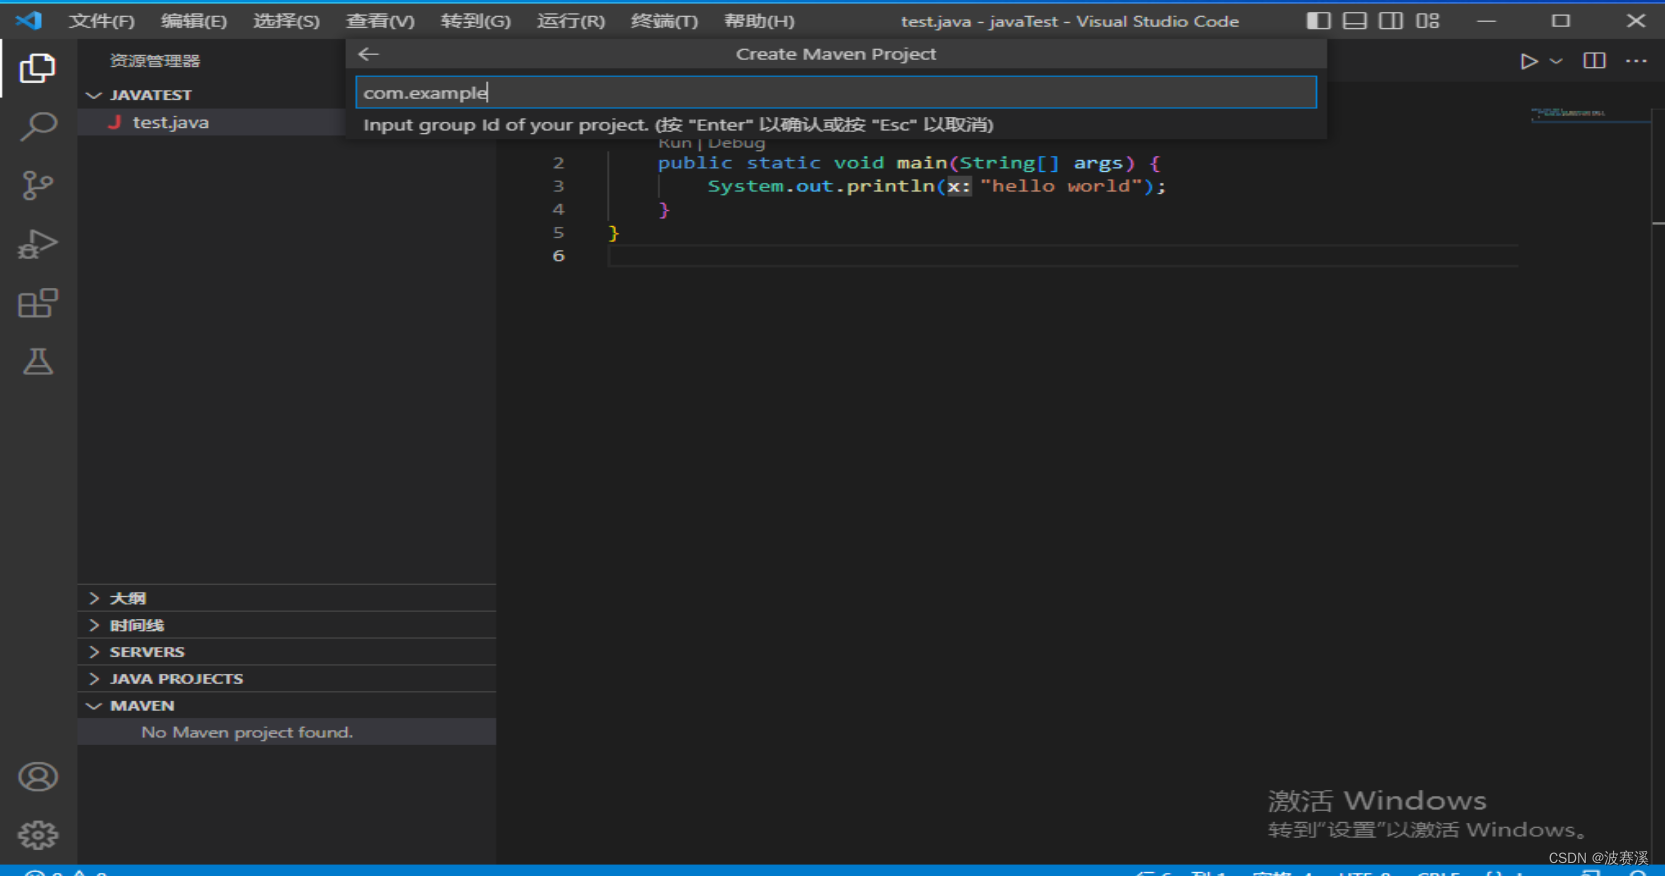The height and width of the screenshot is (876, 1665).
Task: Open test.java in the explorer tree
Action: click(211, 122)
